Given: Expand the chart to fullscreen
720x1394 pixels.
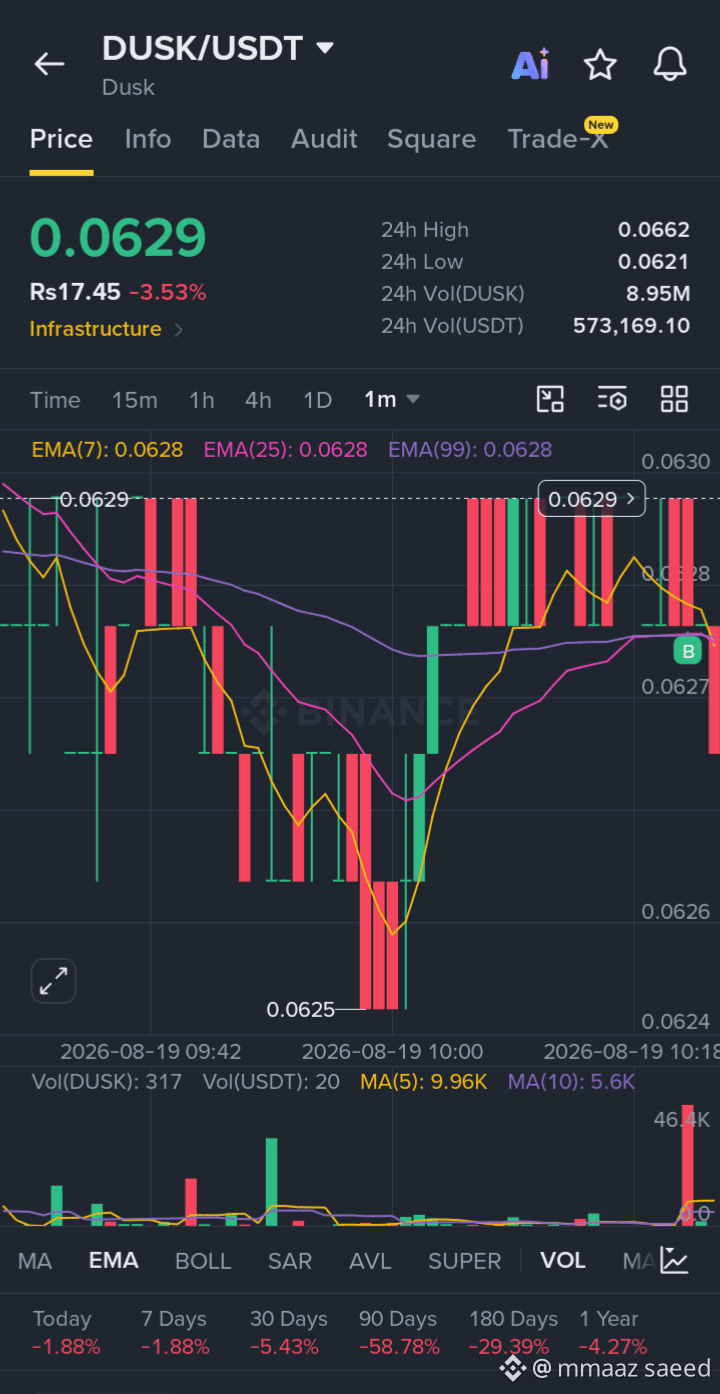Looking at the screenshot, I should click(53, 981).
